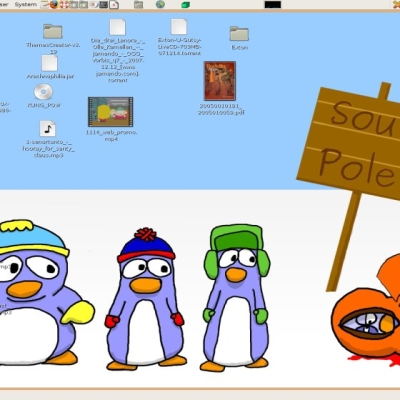Click the 'Arachnophilia.jar' file name text

[x=50, y=76]
